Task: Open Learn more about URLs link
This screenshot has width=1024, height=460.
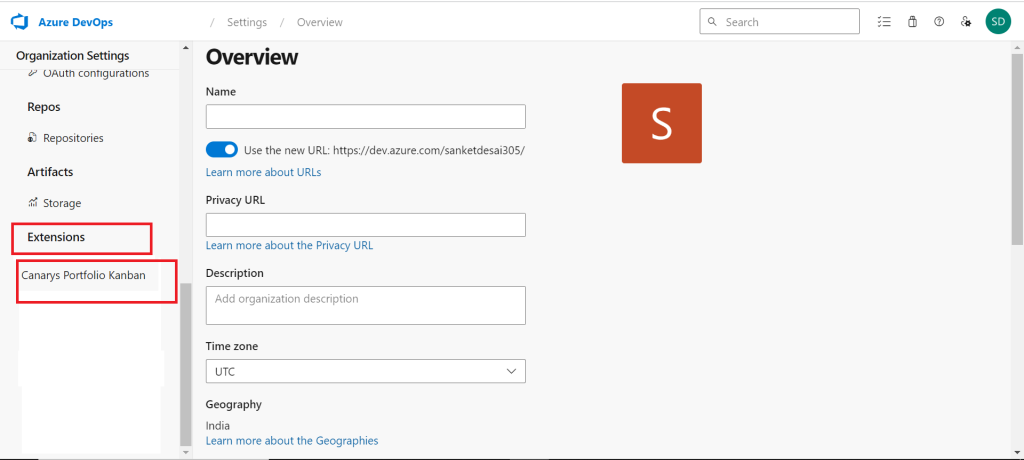Action: click(263, 172)
